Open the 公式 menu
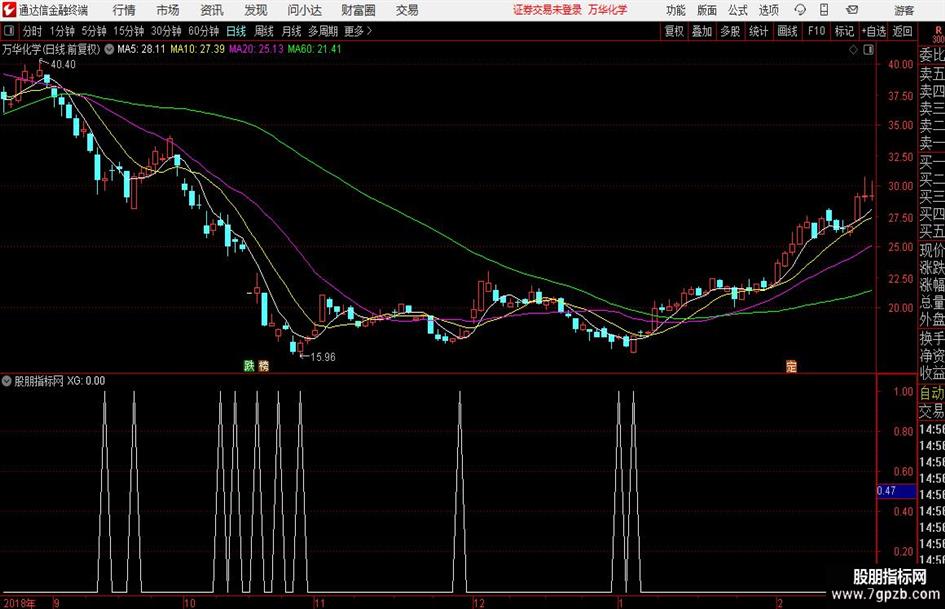 pyautogui.click(x=738, y=10)
